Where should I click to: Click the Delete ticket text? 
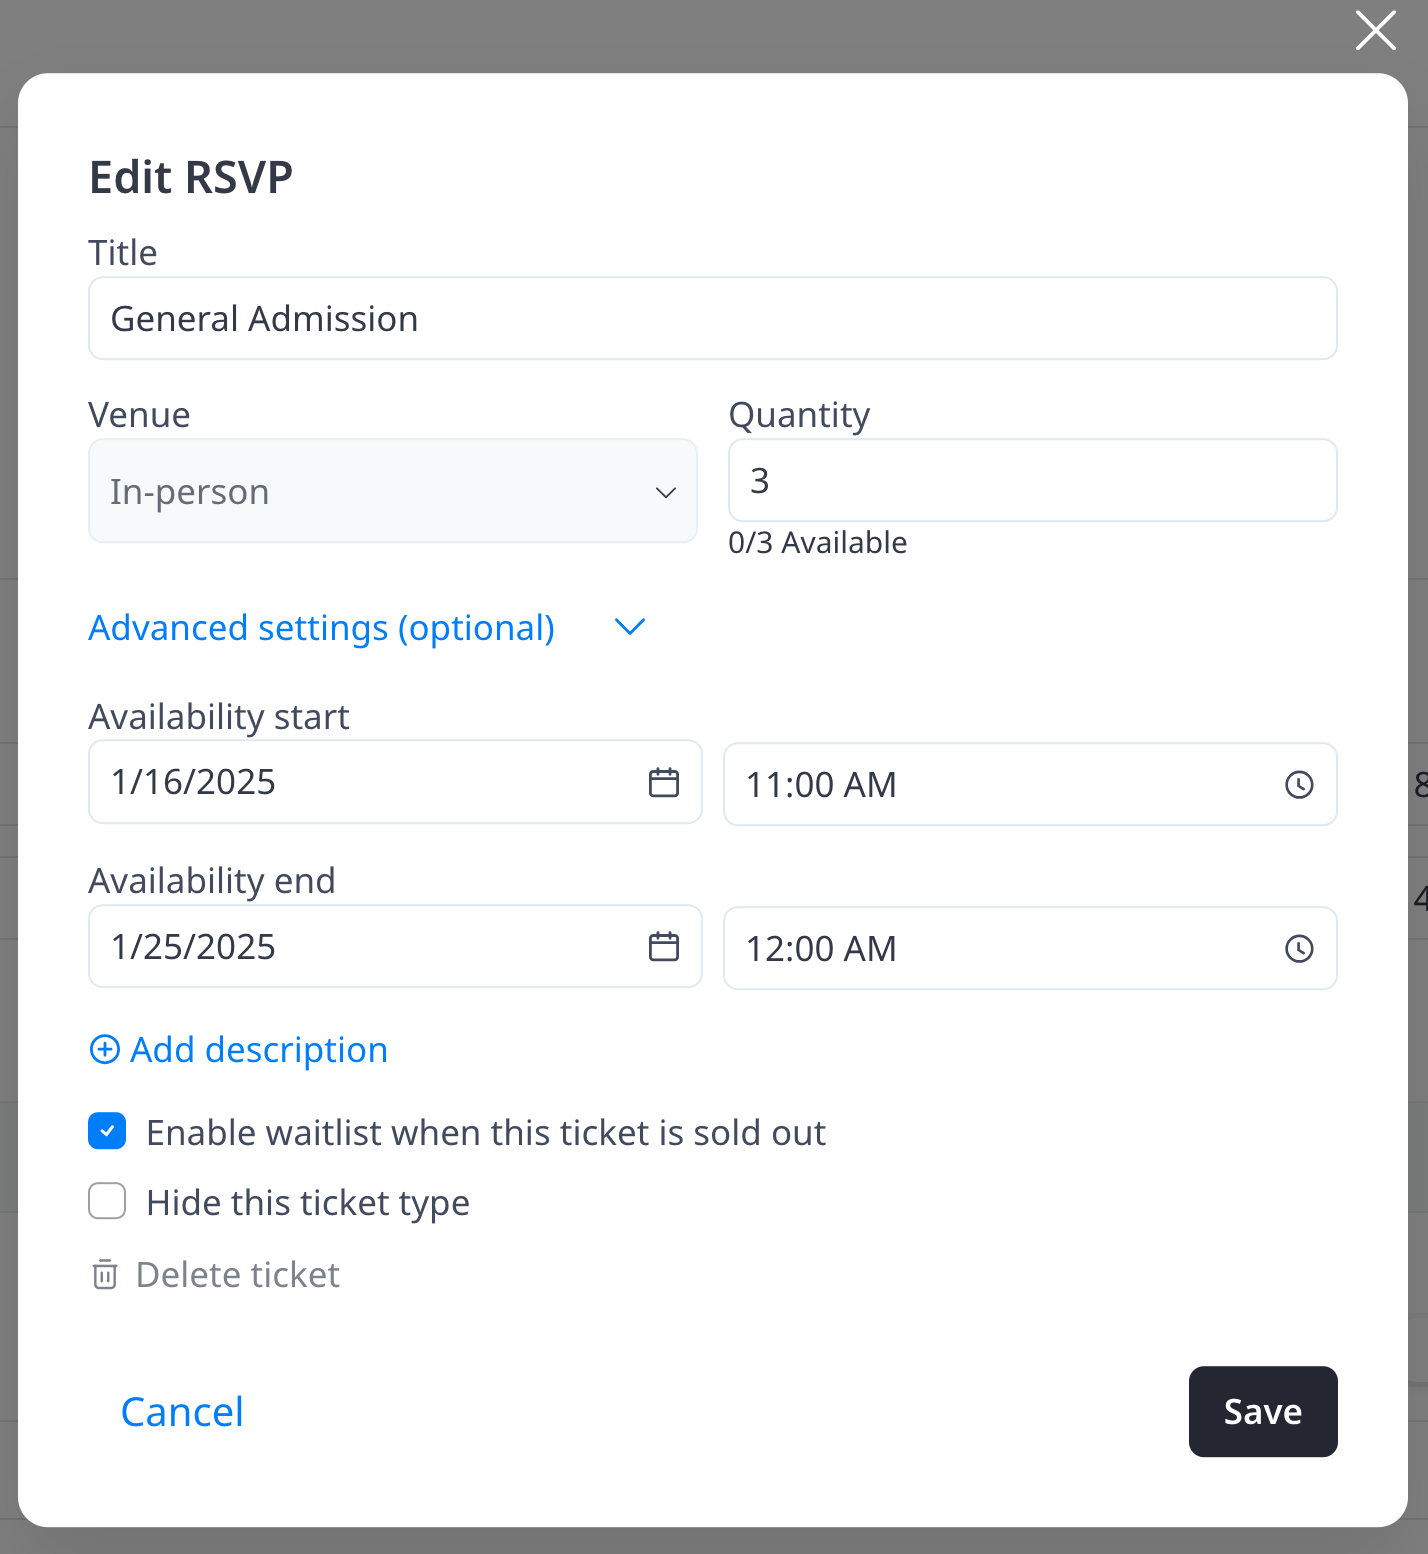[238, 1275]
